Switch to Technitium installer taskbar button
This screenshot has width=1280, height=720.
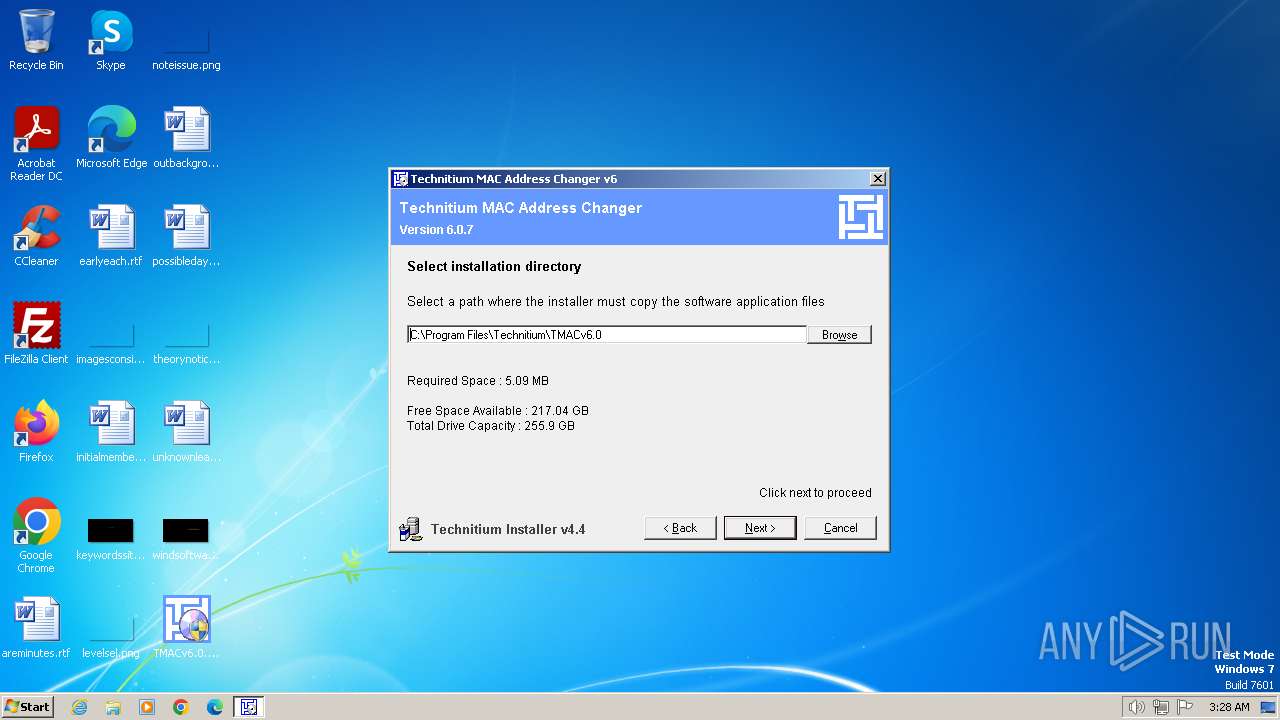click(249, 707)
